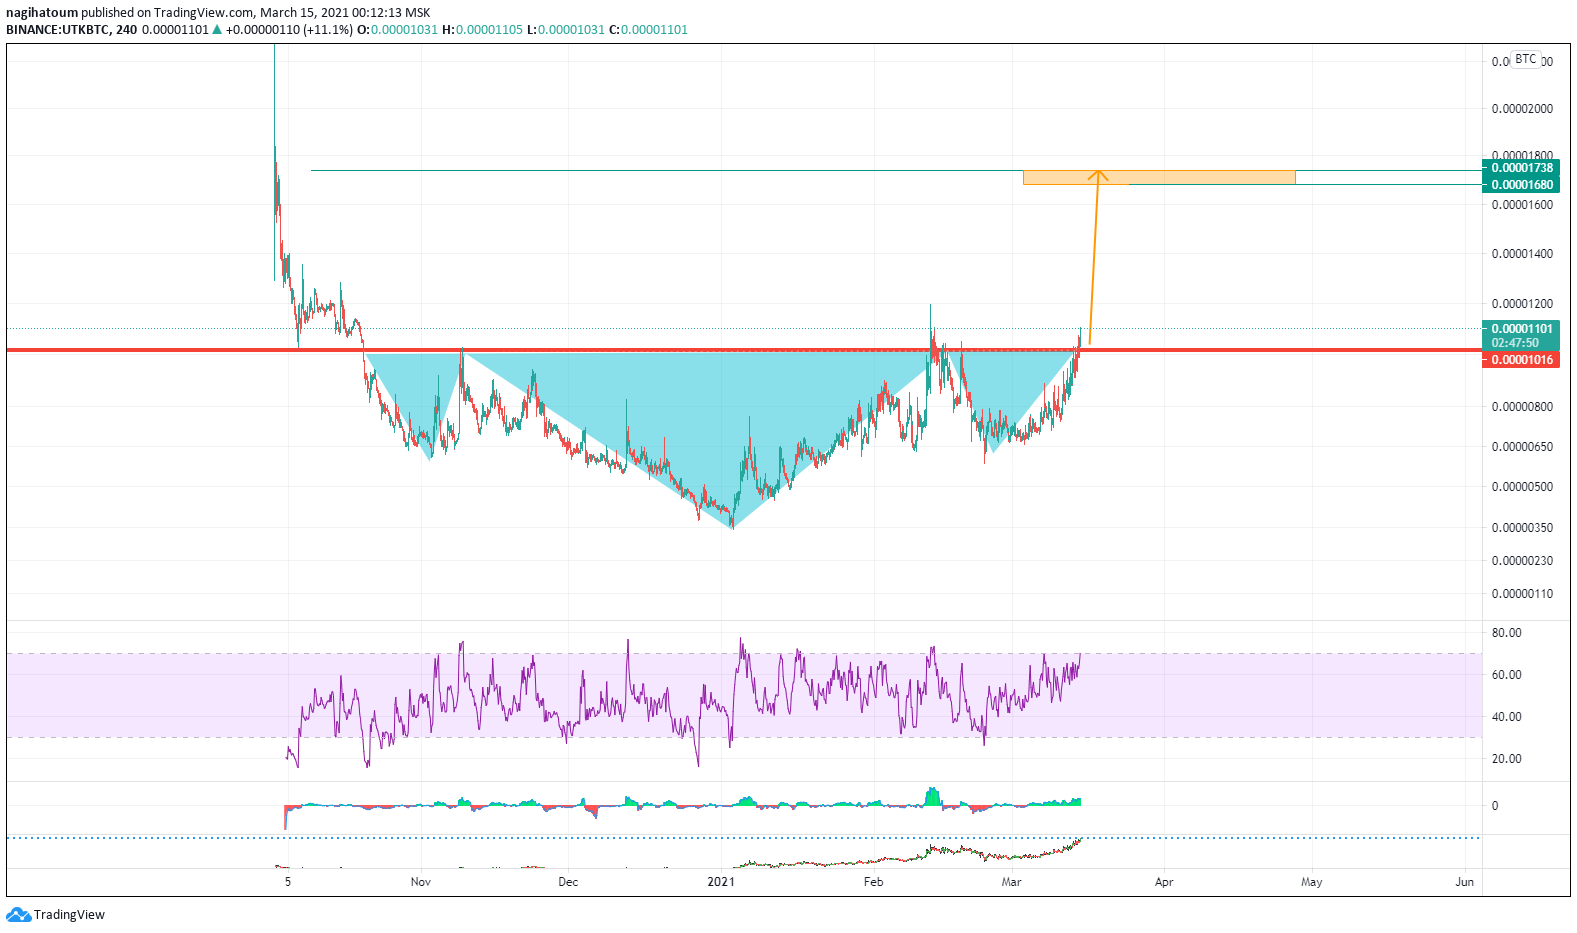Click the 2021 label on time axis
1577x933 pixels.
[721, 882]
